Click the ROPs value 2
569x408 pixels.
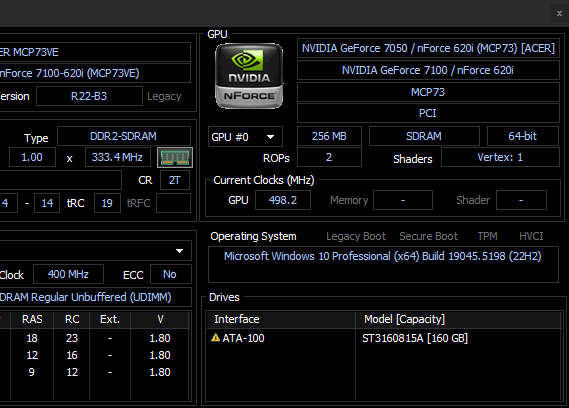(329, 157)
